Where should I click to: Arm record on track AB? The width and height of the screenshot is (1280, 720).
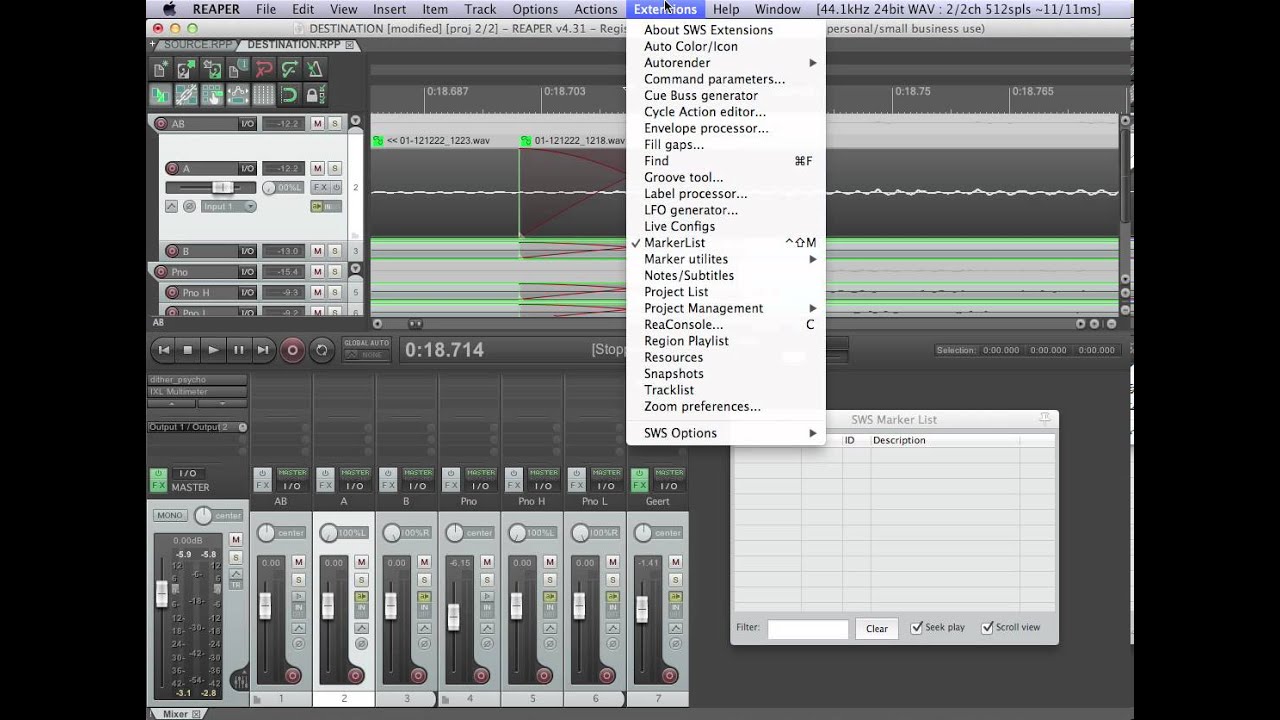(x=161, y=124)
